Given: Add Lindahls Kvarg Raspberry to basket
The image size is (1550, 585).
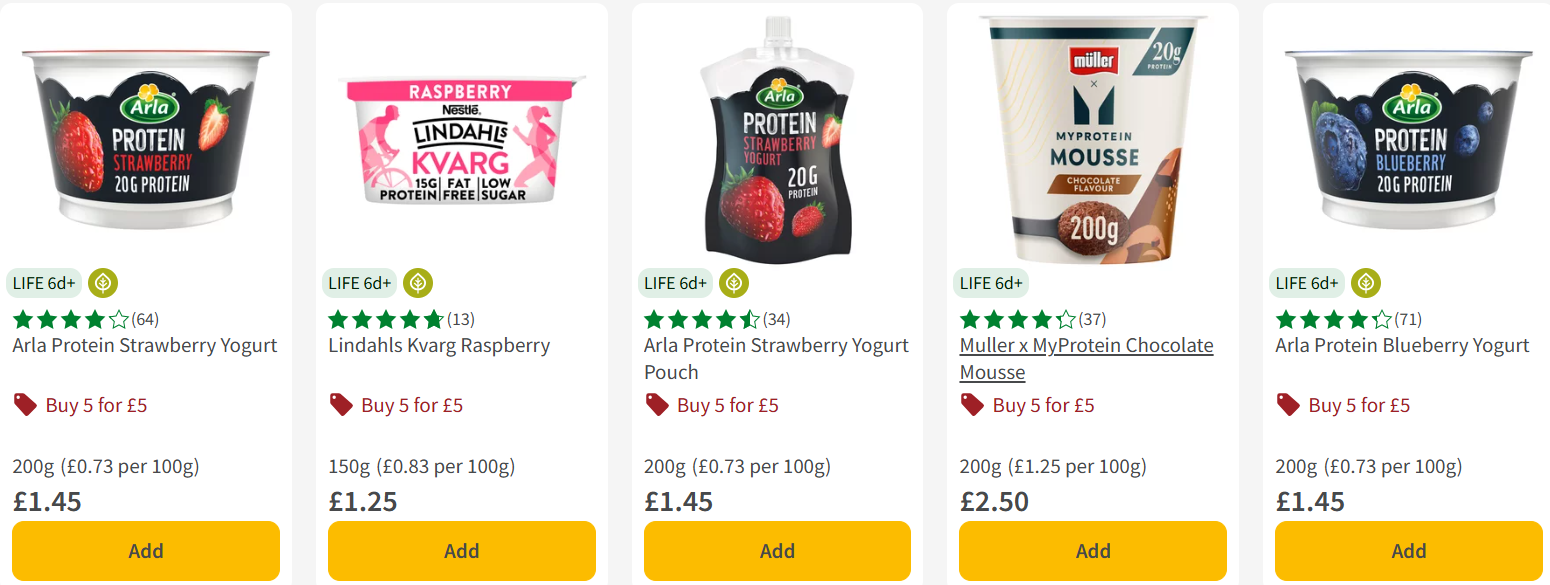Looking at the screenshot, I should click(462, 551).
